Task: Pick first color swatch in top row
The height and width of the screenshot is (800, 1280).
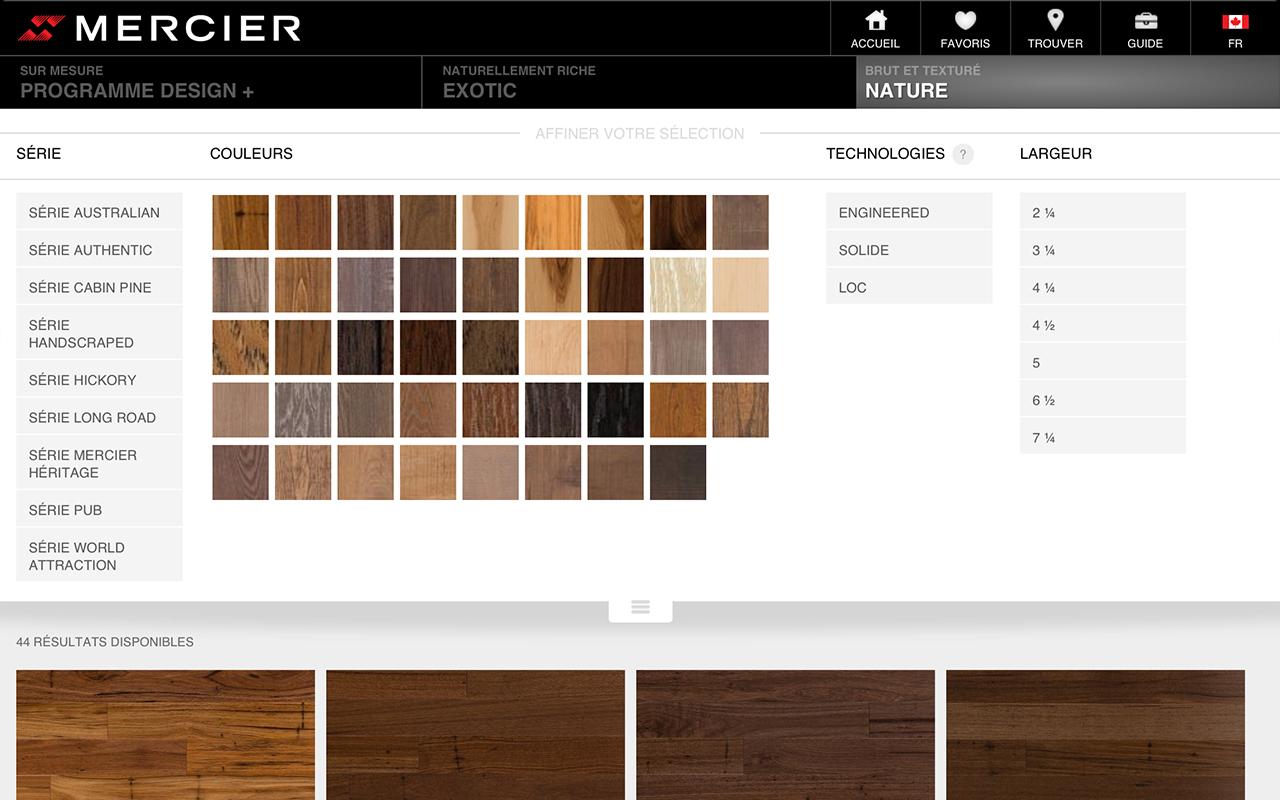Action: tap(240, 222)
